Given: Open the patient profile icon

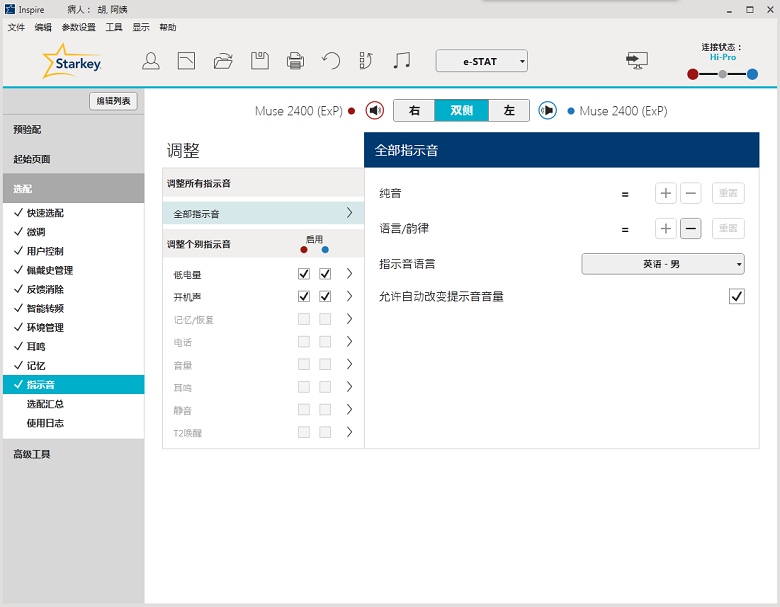Looking at the screenshot, I should [x=151, y=61].
